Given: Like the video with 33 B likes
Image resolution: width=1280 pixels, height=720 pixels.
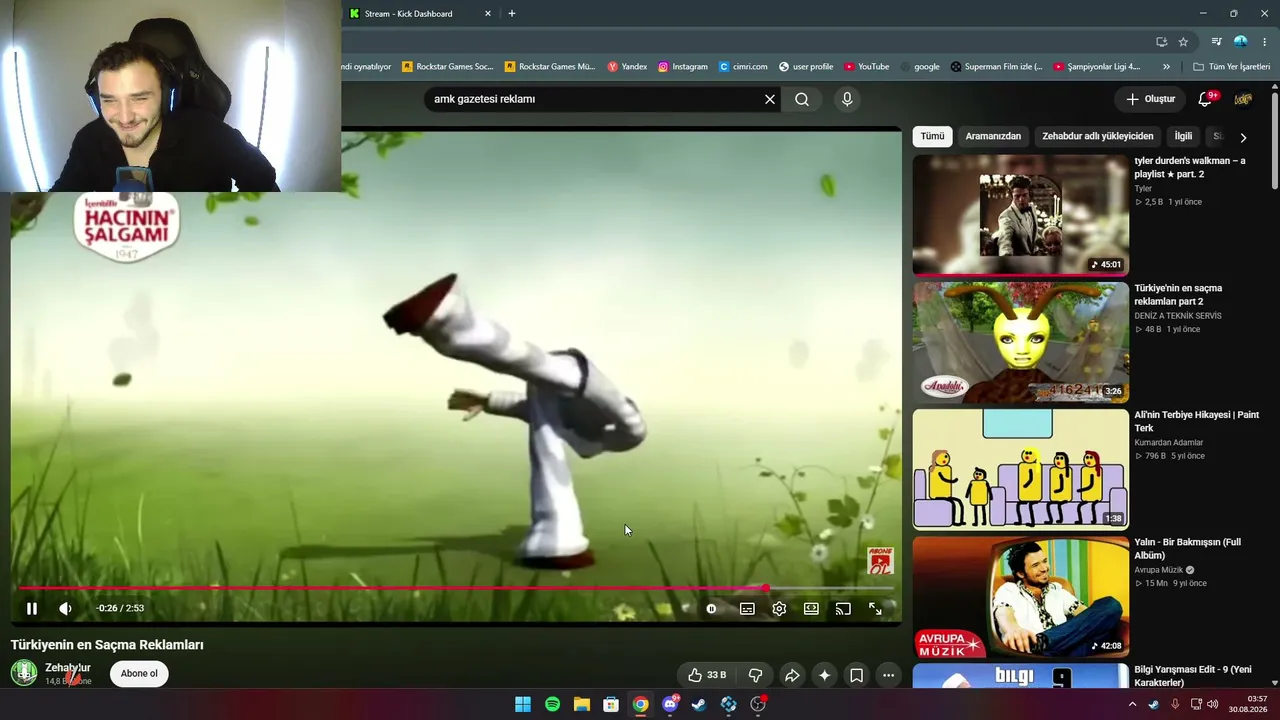Looking at the screenshot, I should pyautogui.click(x=706, y=675).
